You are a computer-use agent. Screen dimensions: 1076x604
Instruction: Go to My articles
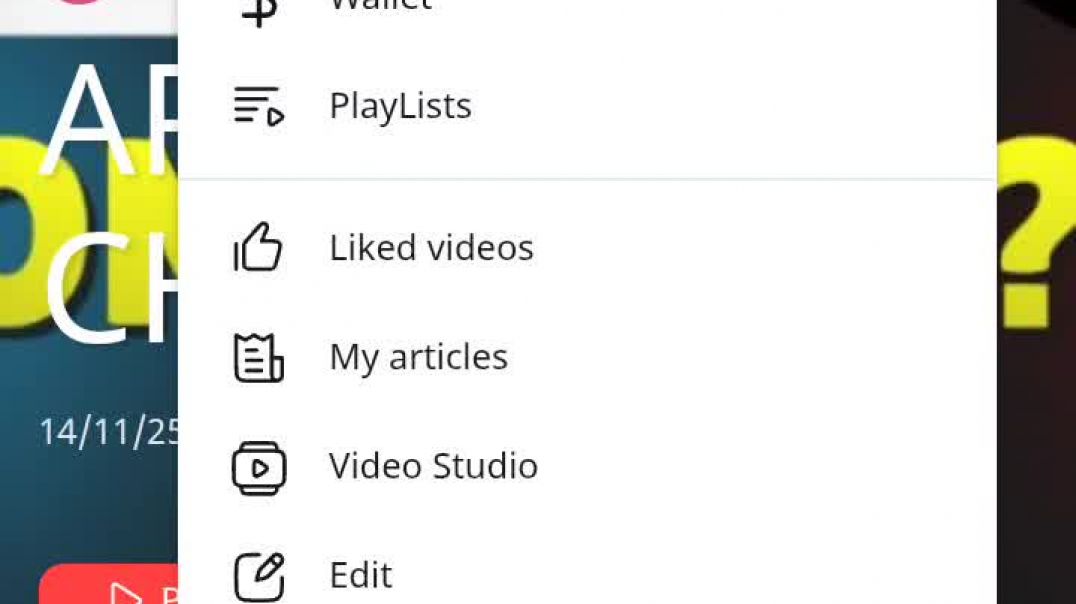418,358
